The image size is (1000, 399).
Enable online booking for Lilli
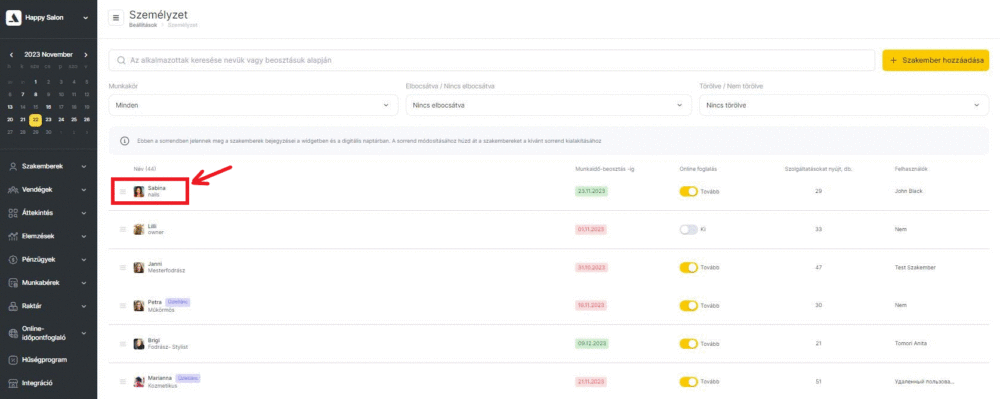(x=689, y=229)
